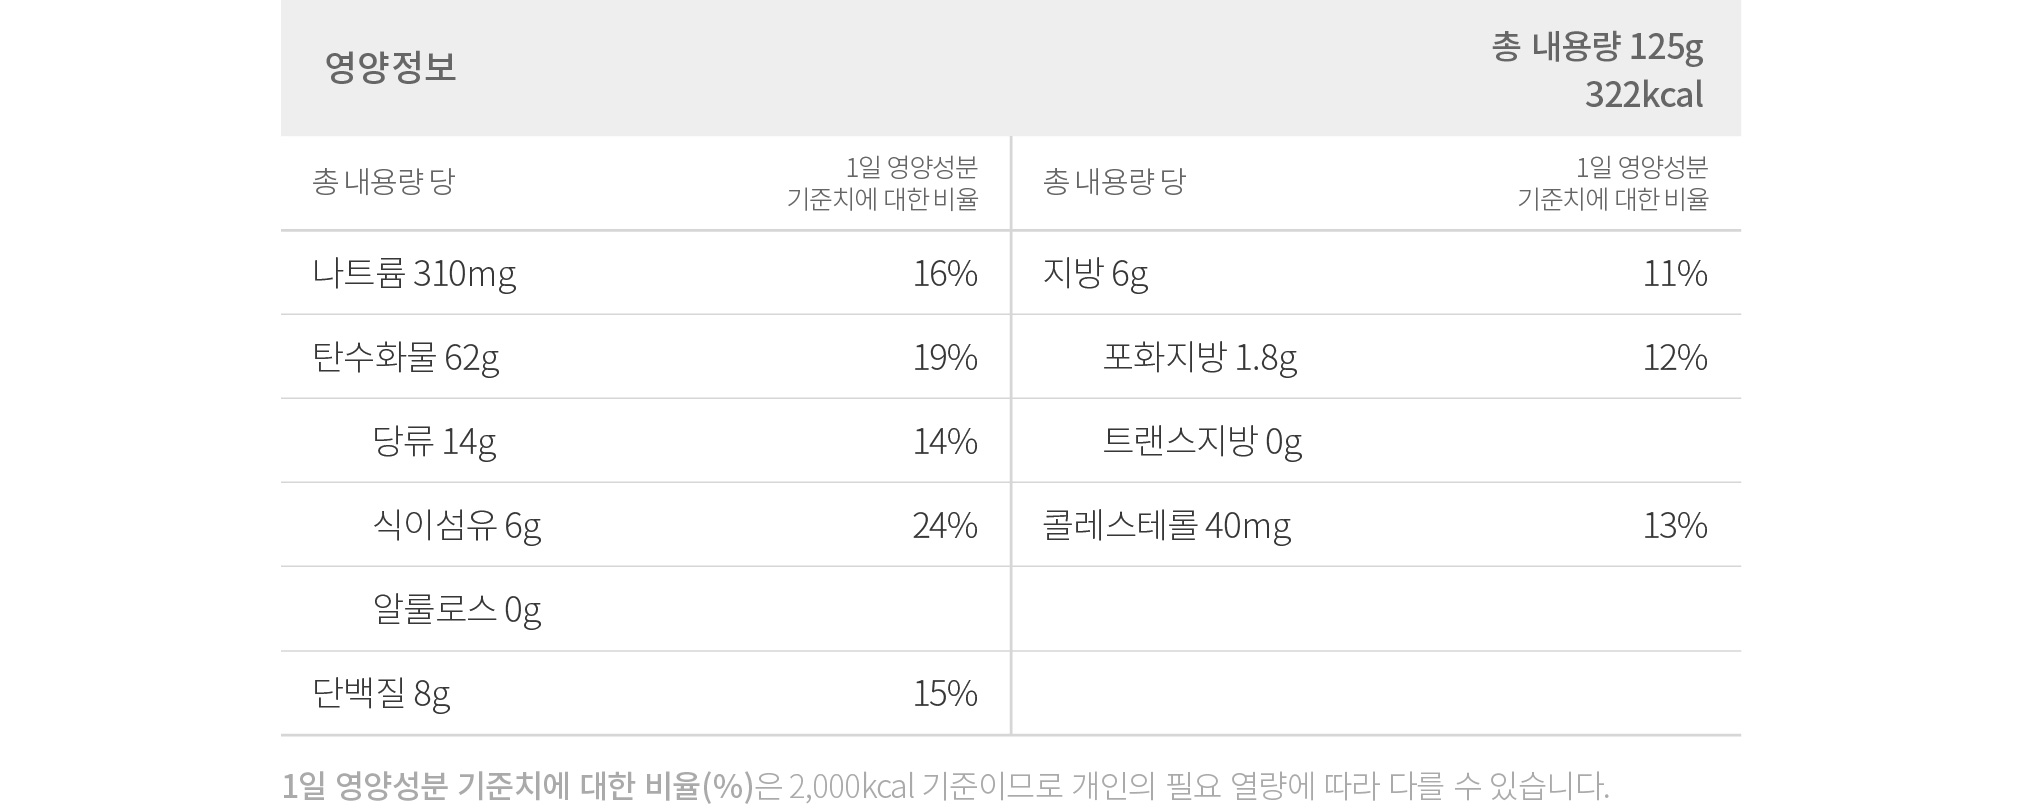This screenshot has height=809, width=2021.
Task: Click the 322kcal calorie value
Action: click(1643, 95)
